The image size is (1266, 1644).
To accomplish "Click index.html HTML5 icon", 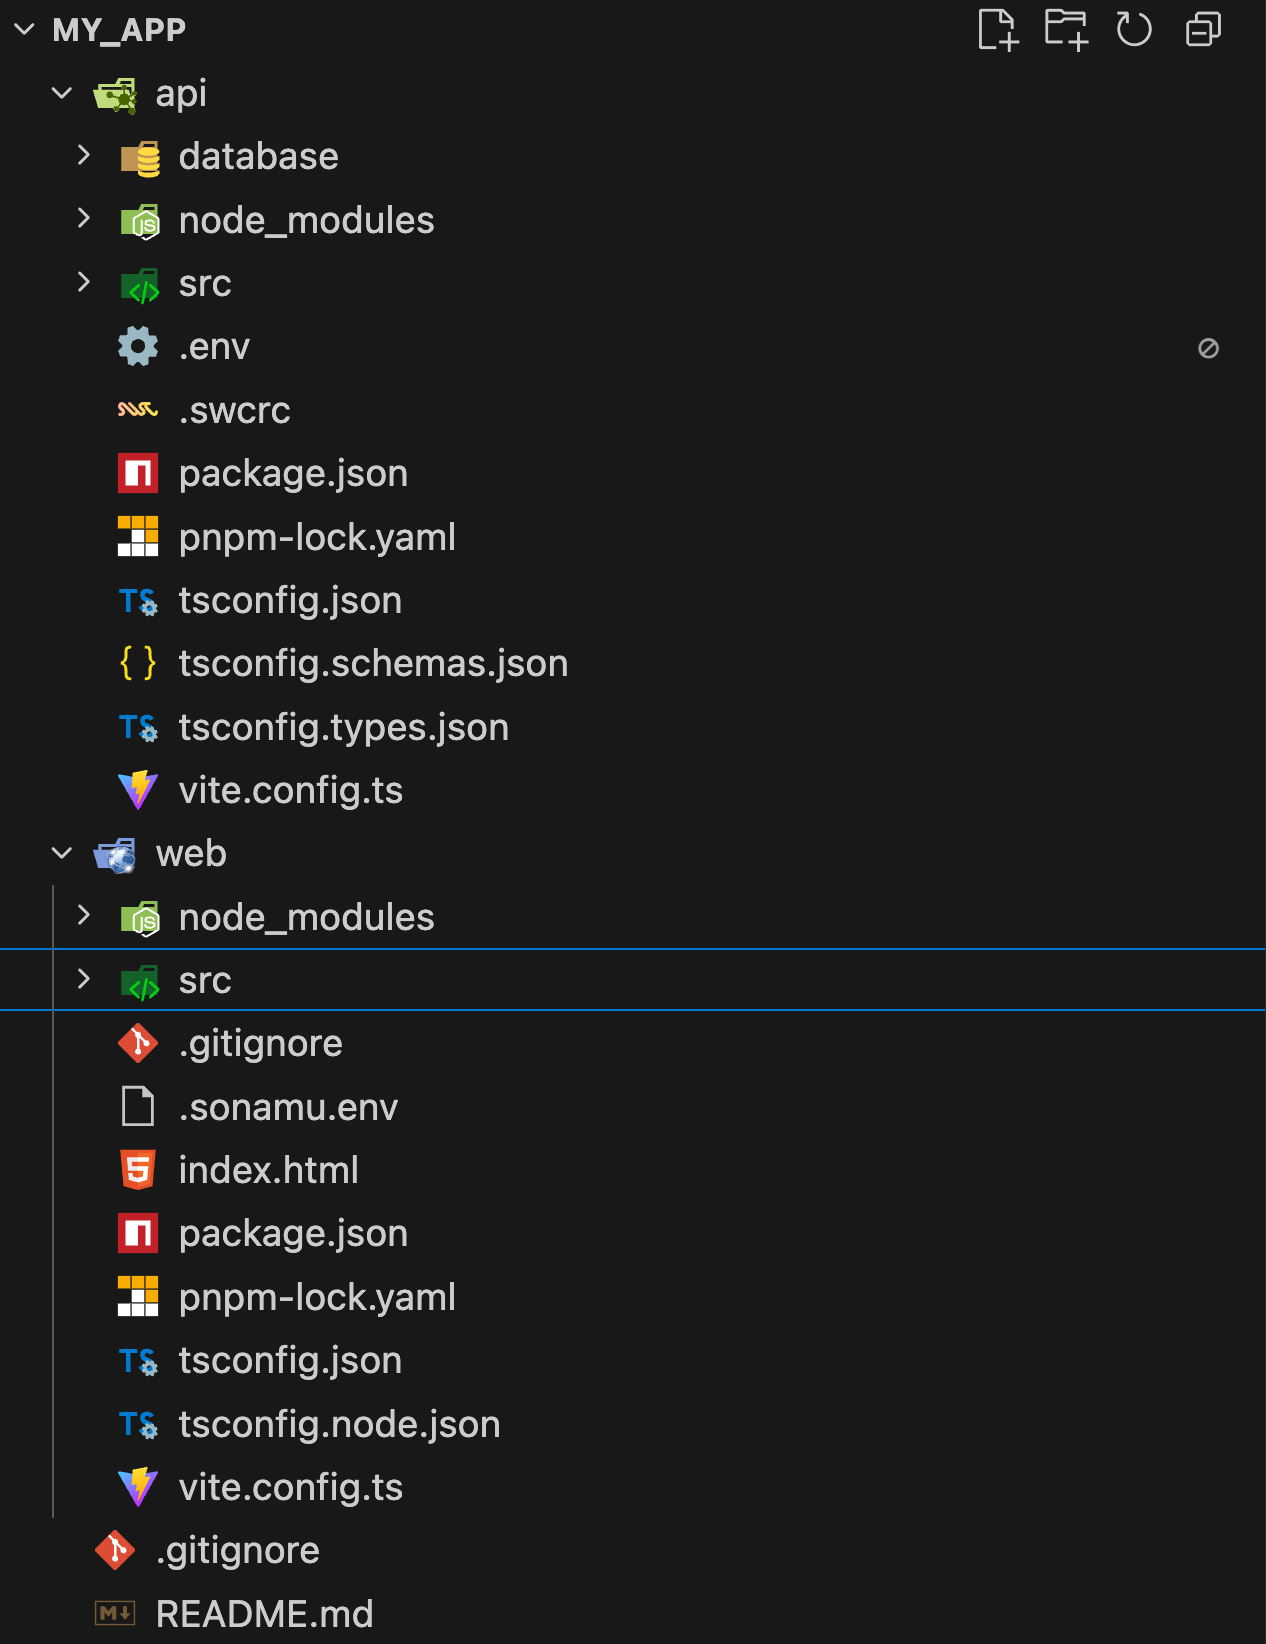I will point(138,1170).
